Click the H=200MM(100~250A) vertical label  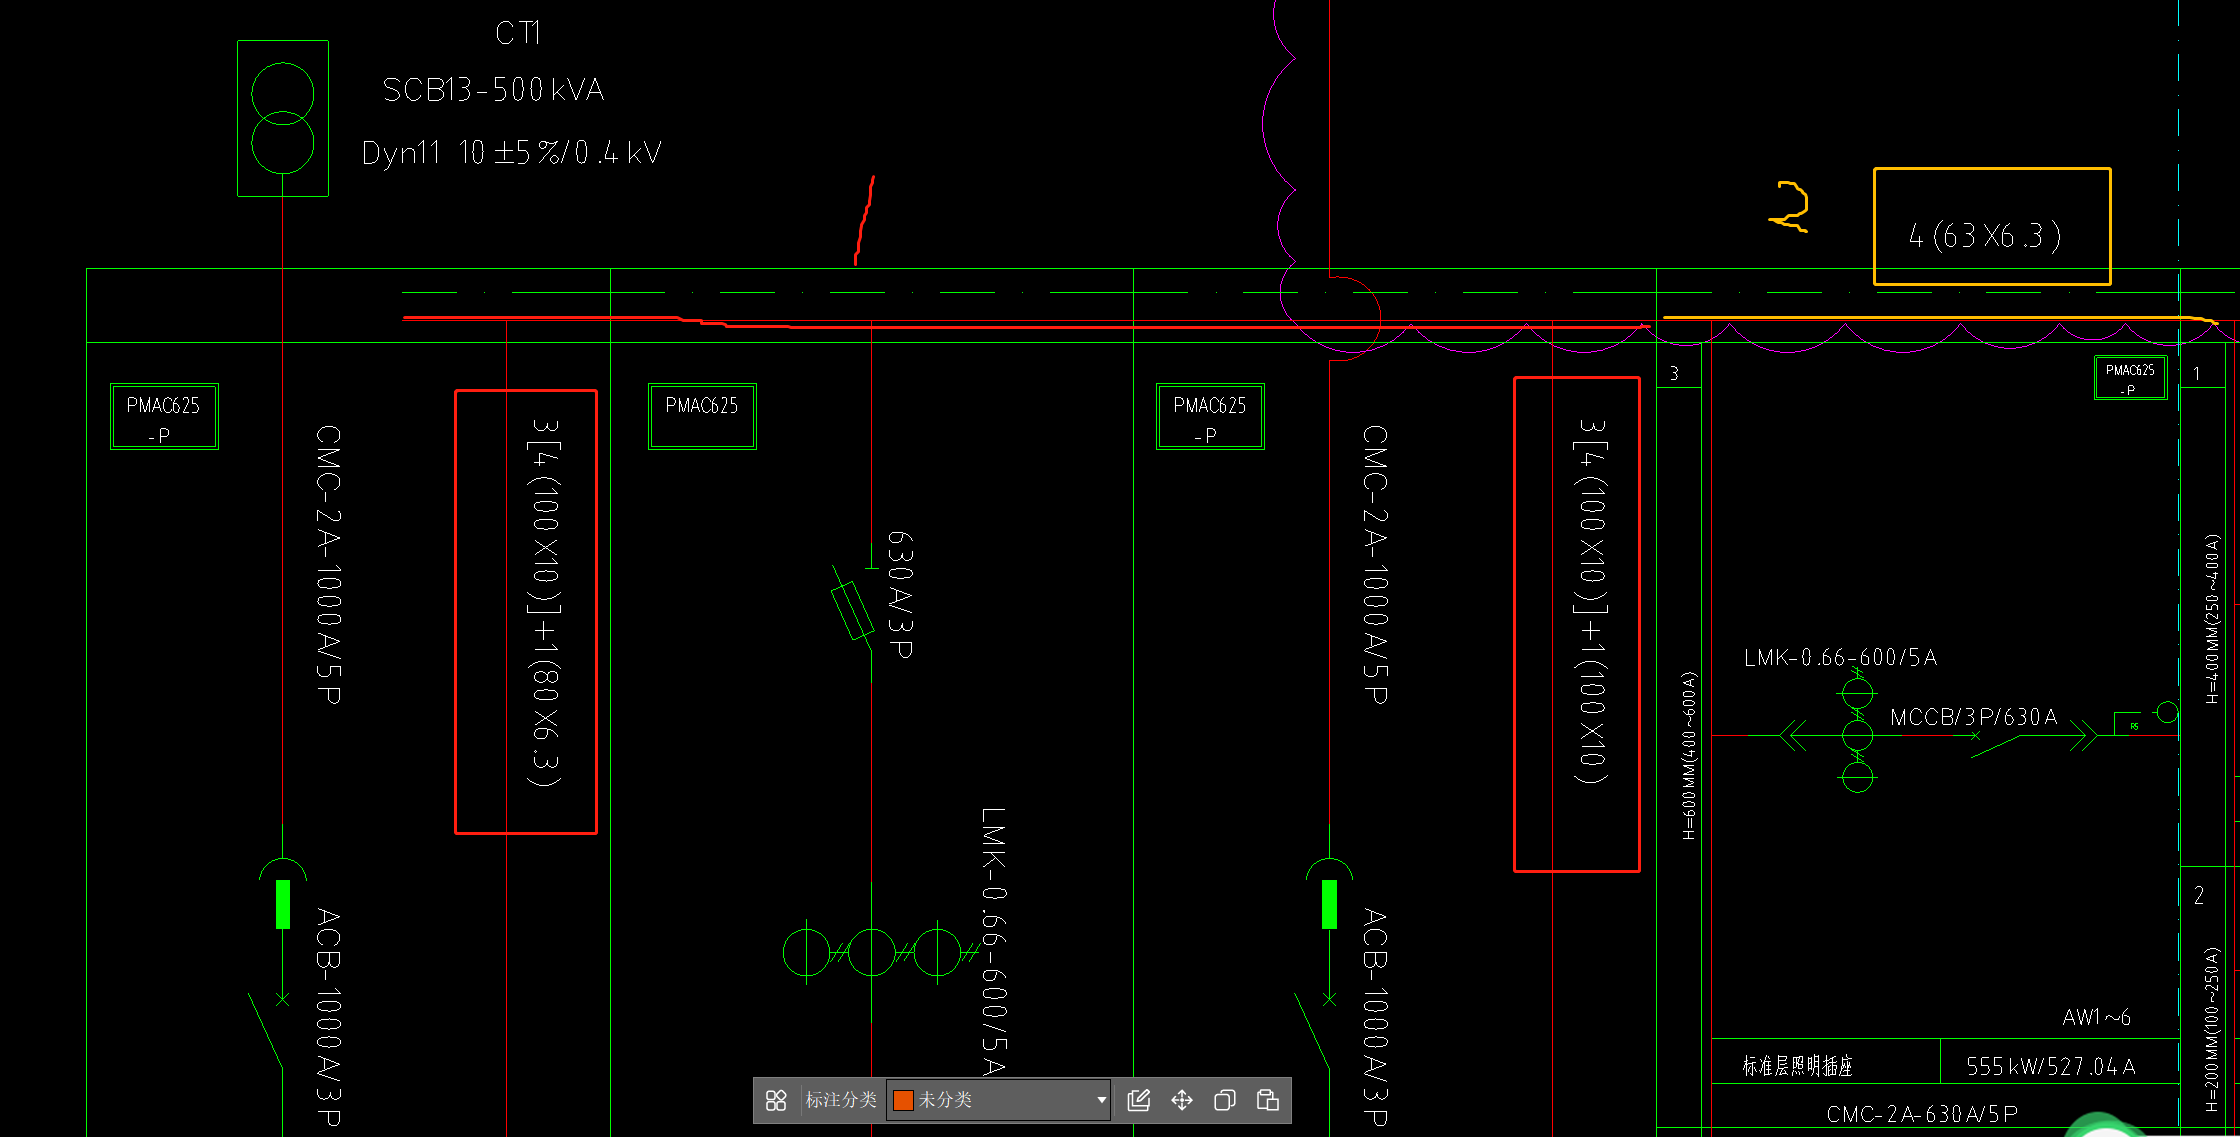click(2212, 1030)
